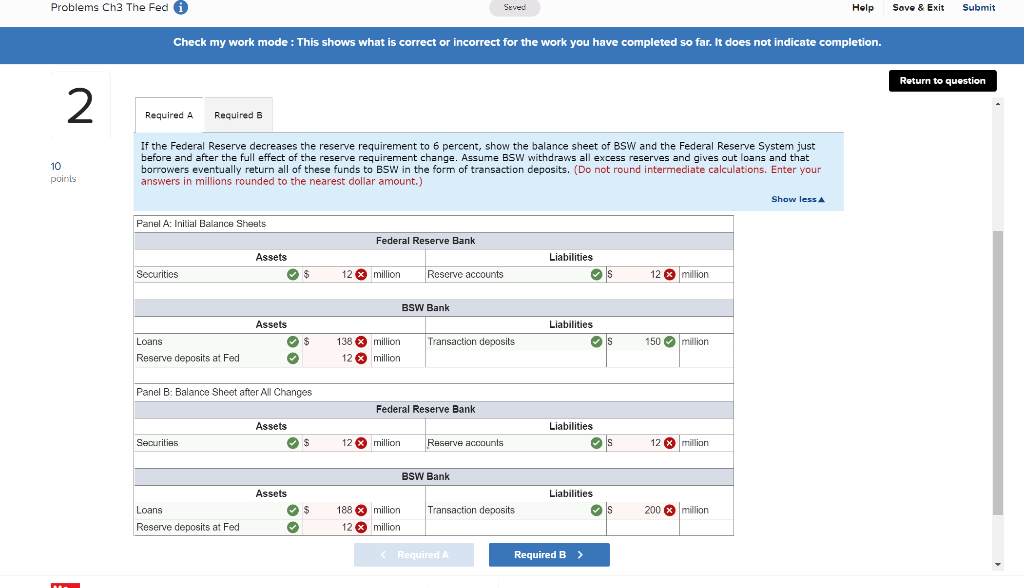Open Help

862,8
